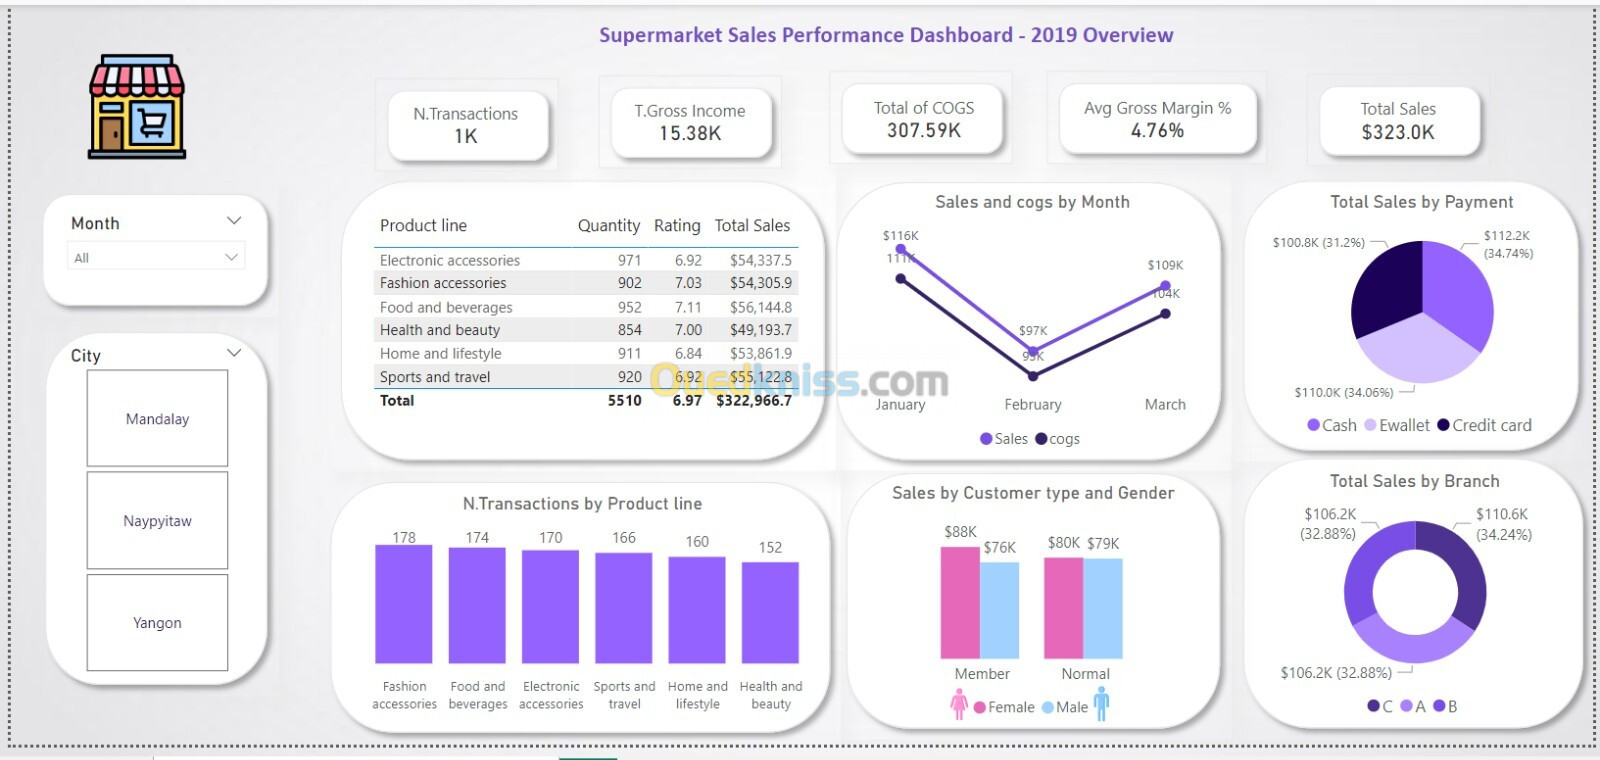1600x760 pixels.
Task: Select Home and lifestyle table row
Action: pyautogui.click(x=586, y=353)
